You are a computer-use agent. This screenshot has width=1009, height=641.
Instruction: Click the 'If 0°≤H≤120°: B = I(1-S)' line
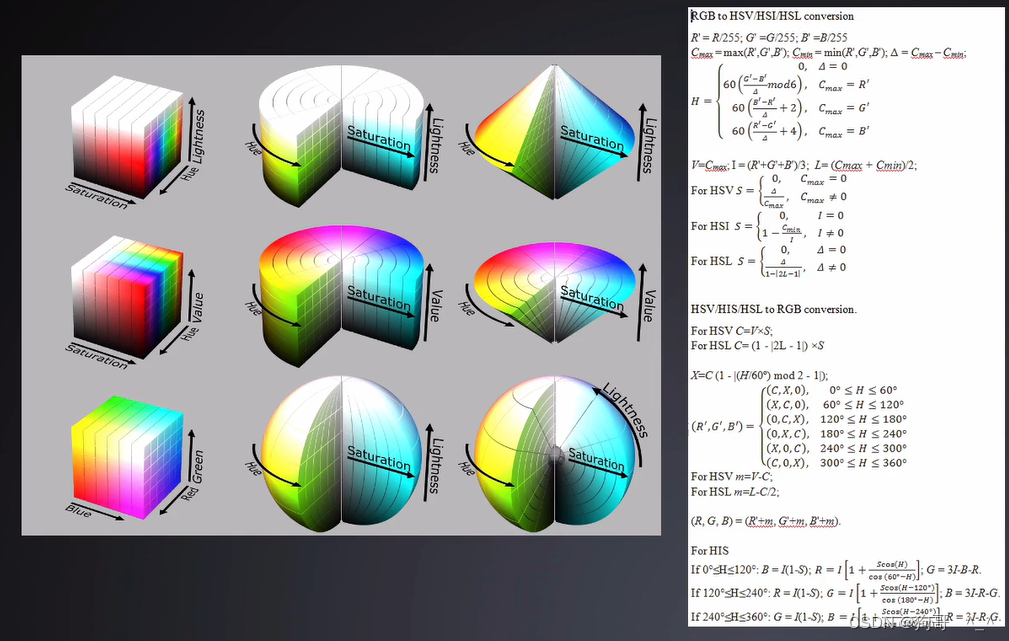(836, 570)
